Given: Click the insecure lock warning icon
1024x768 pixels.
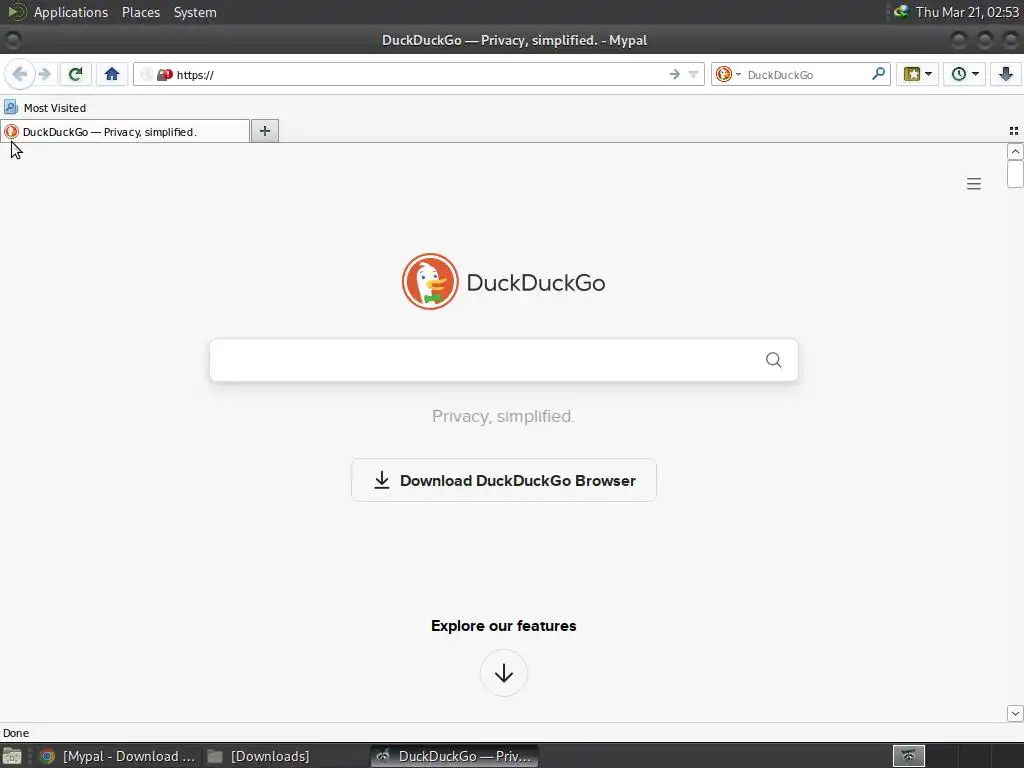Looking at the screenshot, I should (164, 74).
